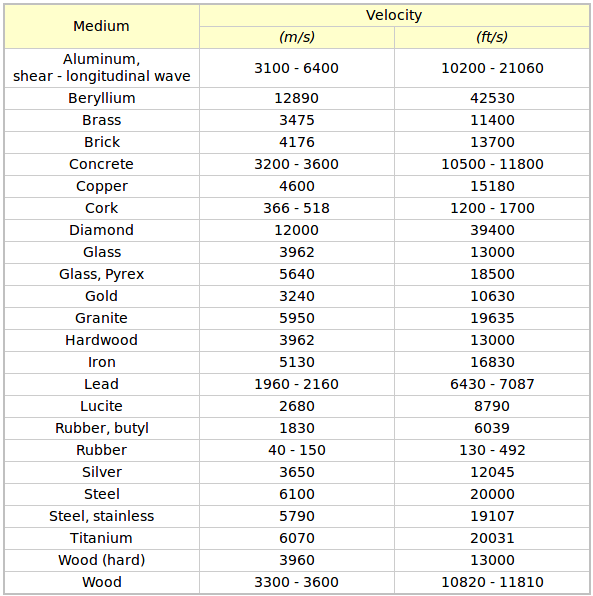Click the Gold m/s value 3240
593x596 pixels.
pyautogui.click(x=297, y=296)
